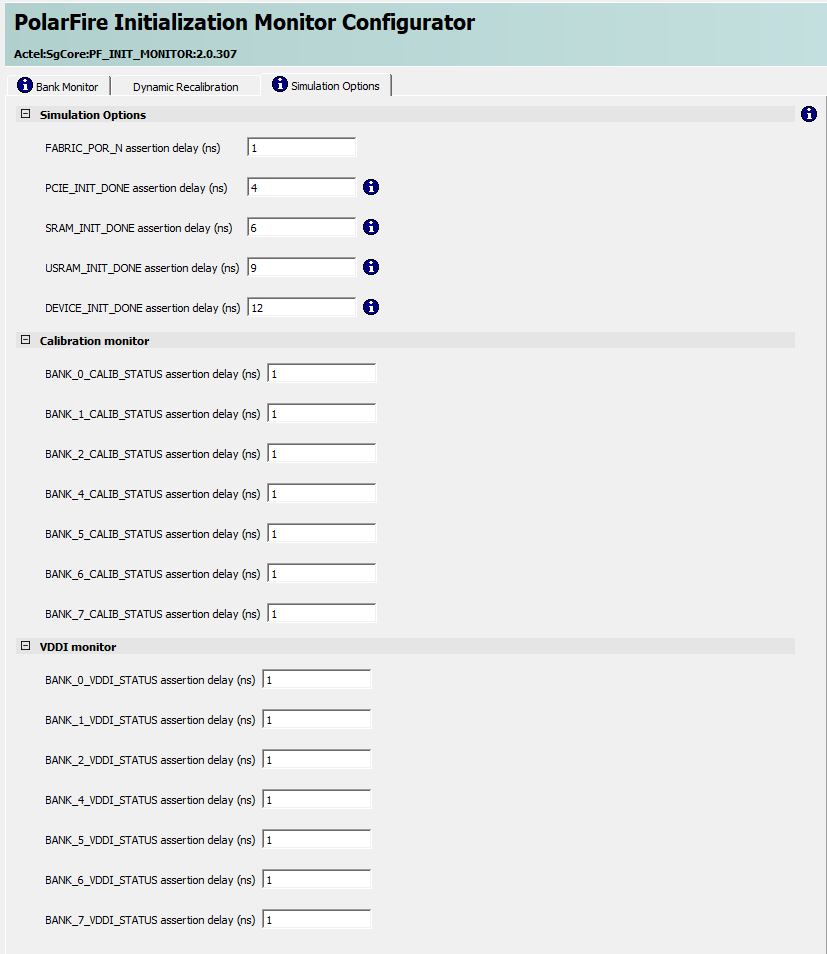
Task: Collapse the Simulation Options section
Action: (x=26, y=115)
